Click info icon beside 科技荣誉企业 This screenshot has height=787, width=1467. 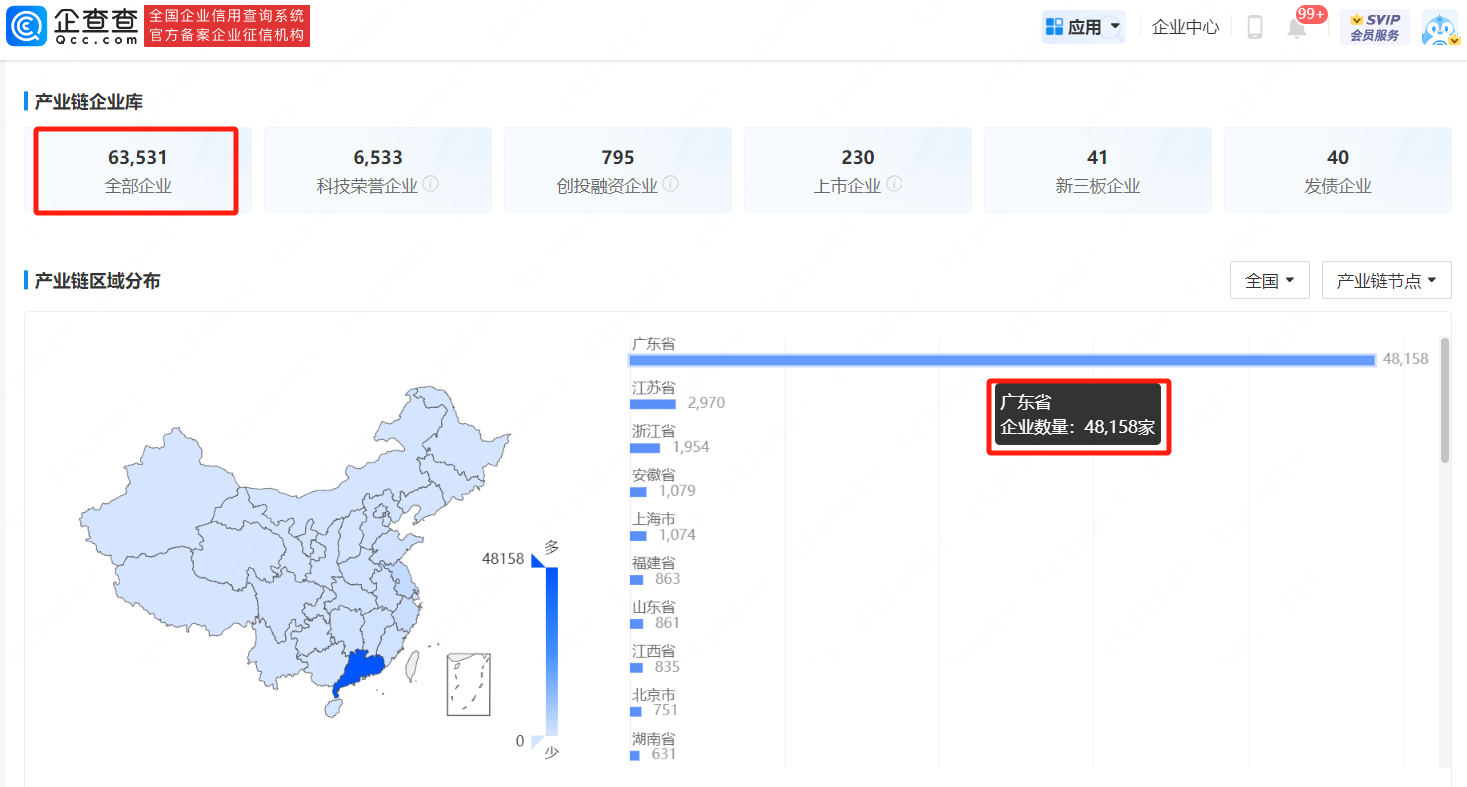point(431,184)
